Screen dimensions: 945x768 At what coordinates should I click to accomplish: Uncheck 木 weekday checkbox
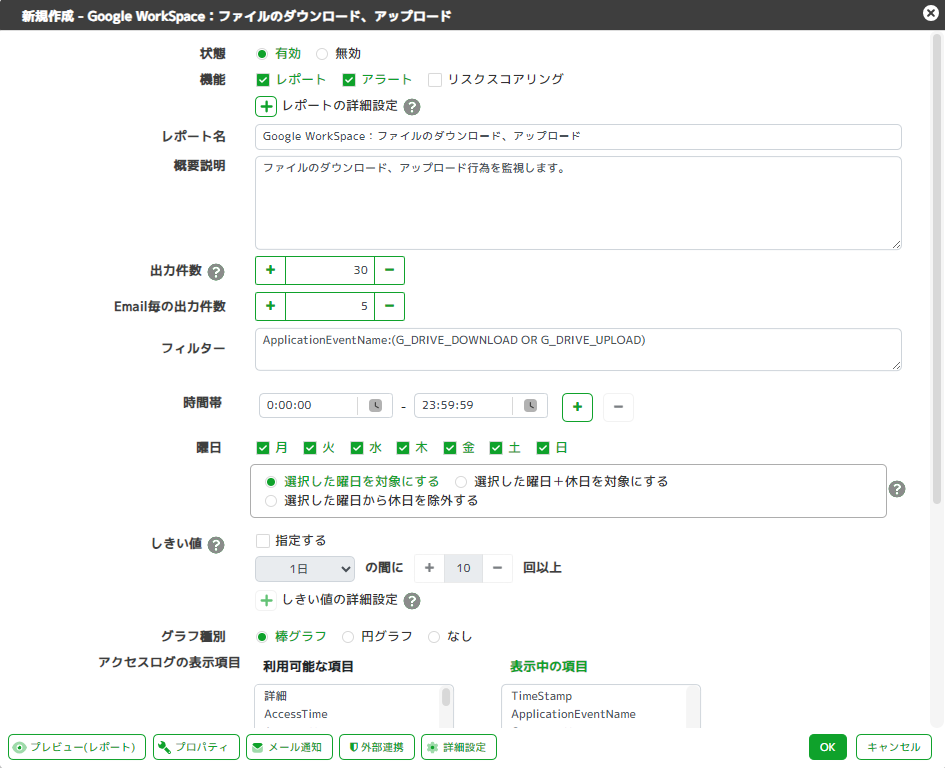pos(403,448)
